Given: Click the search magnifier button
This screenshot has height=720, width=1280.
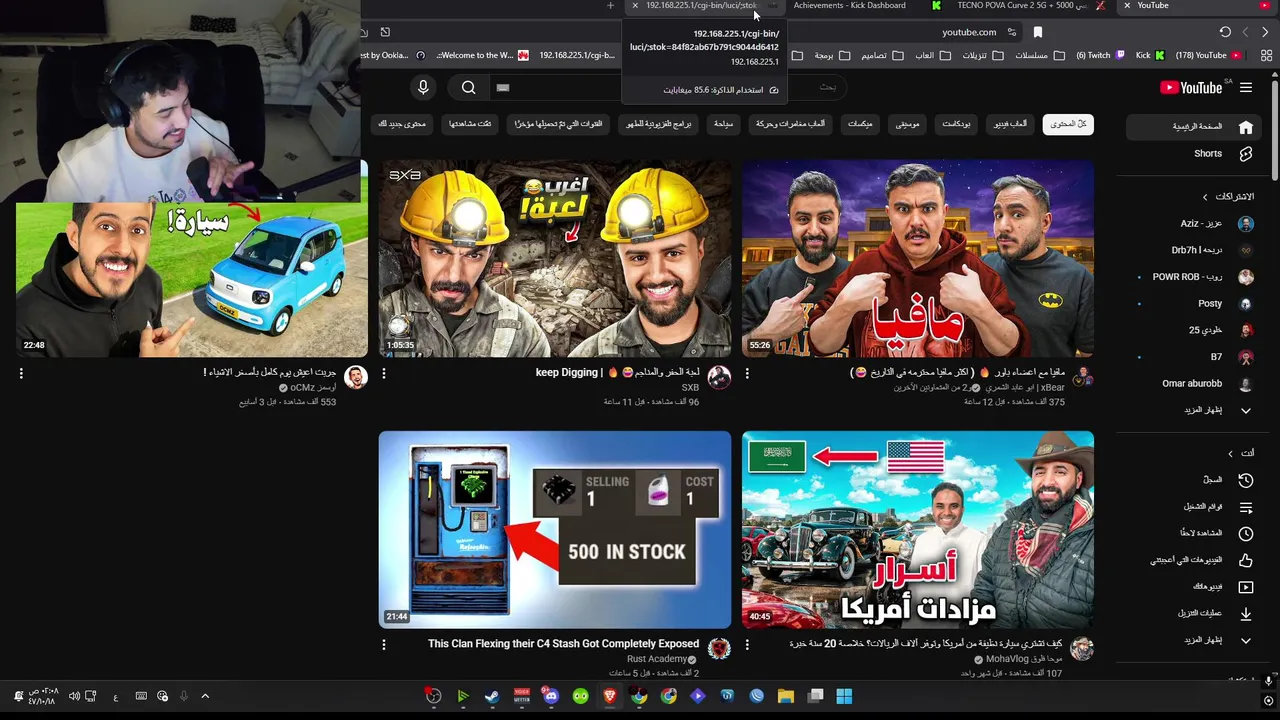Looking at the screenshot, I should coord(468,88).
